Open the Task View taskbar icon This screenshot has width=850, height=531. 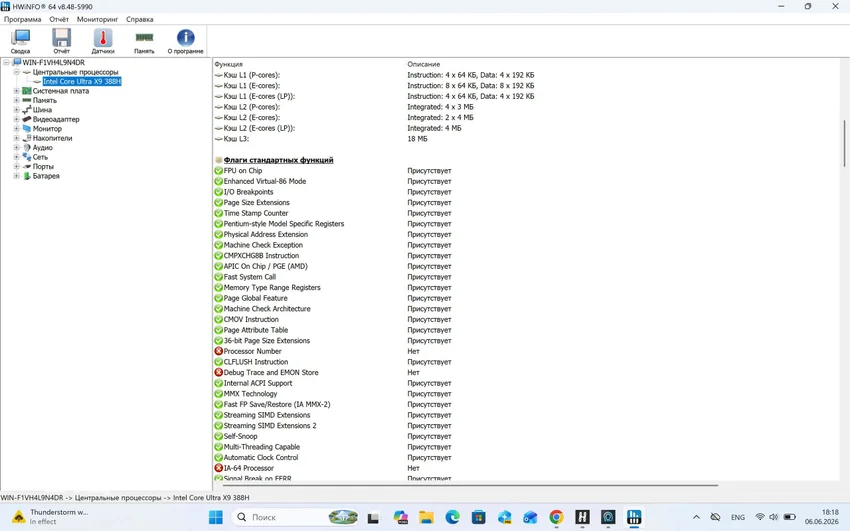tap(374, 517)
